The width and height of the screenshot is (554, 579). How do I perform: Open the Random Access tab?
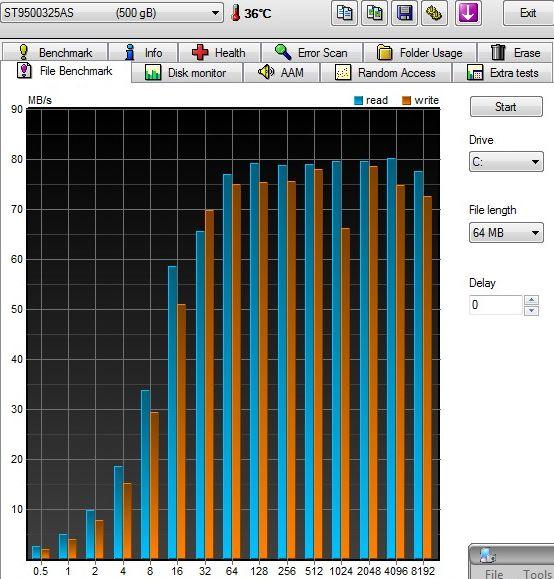[386, 72]
